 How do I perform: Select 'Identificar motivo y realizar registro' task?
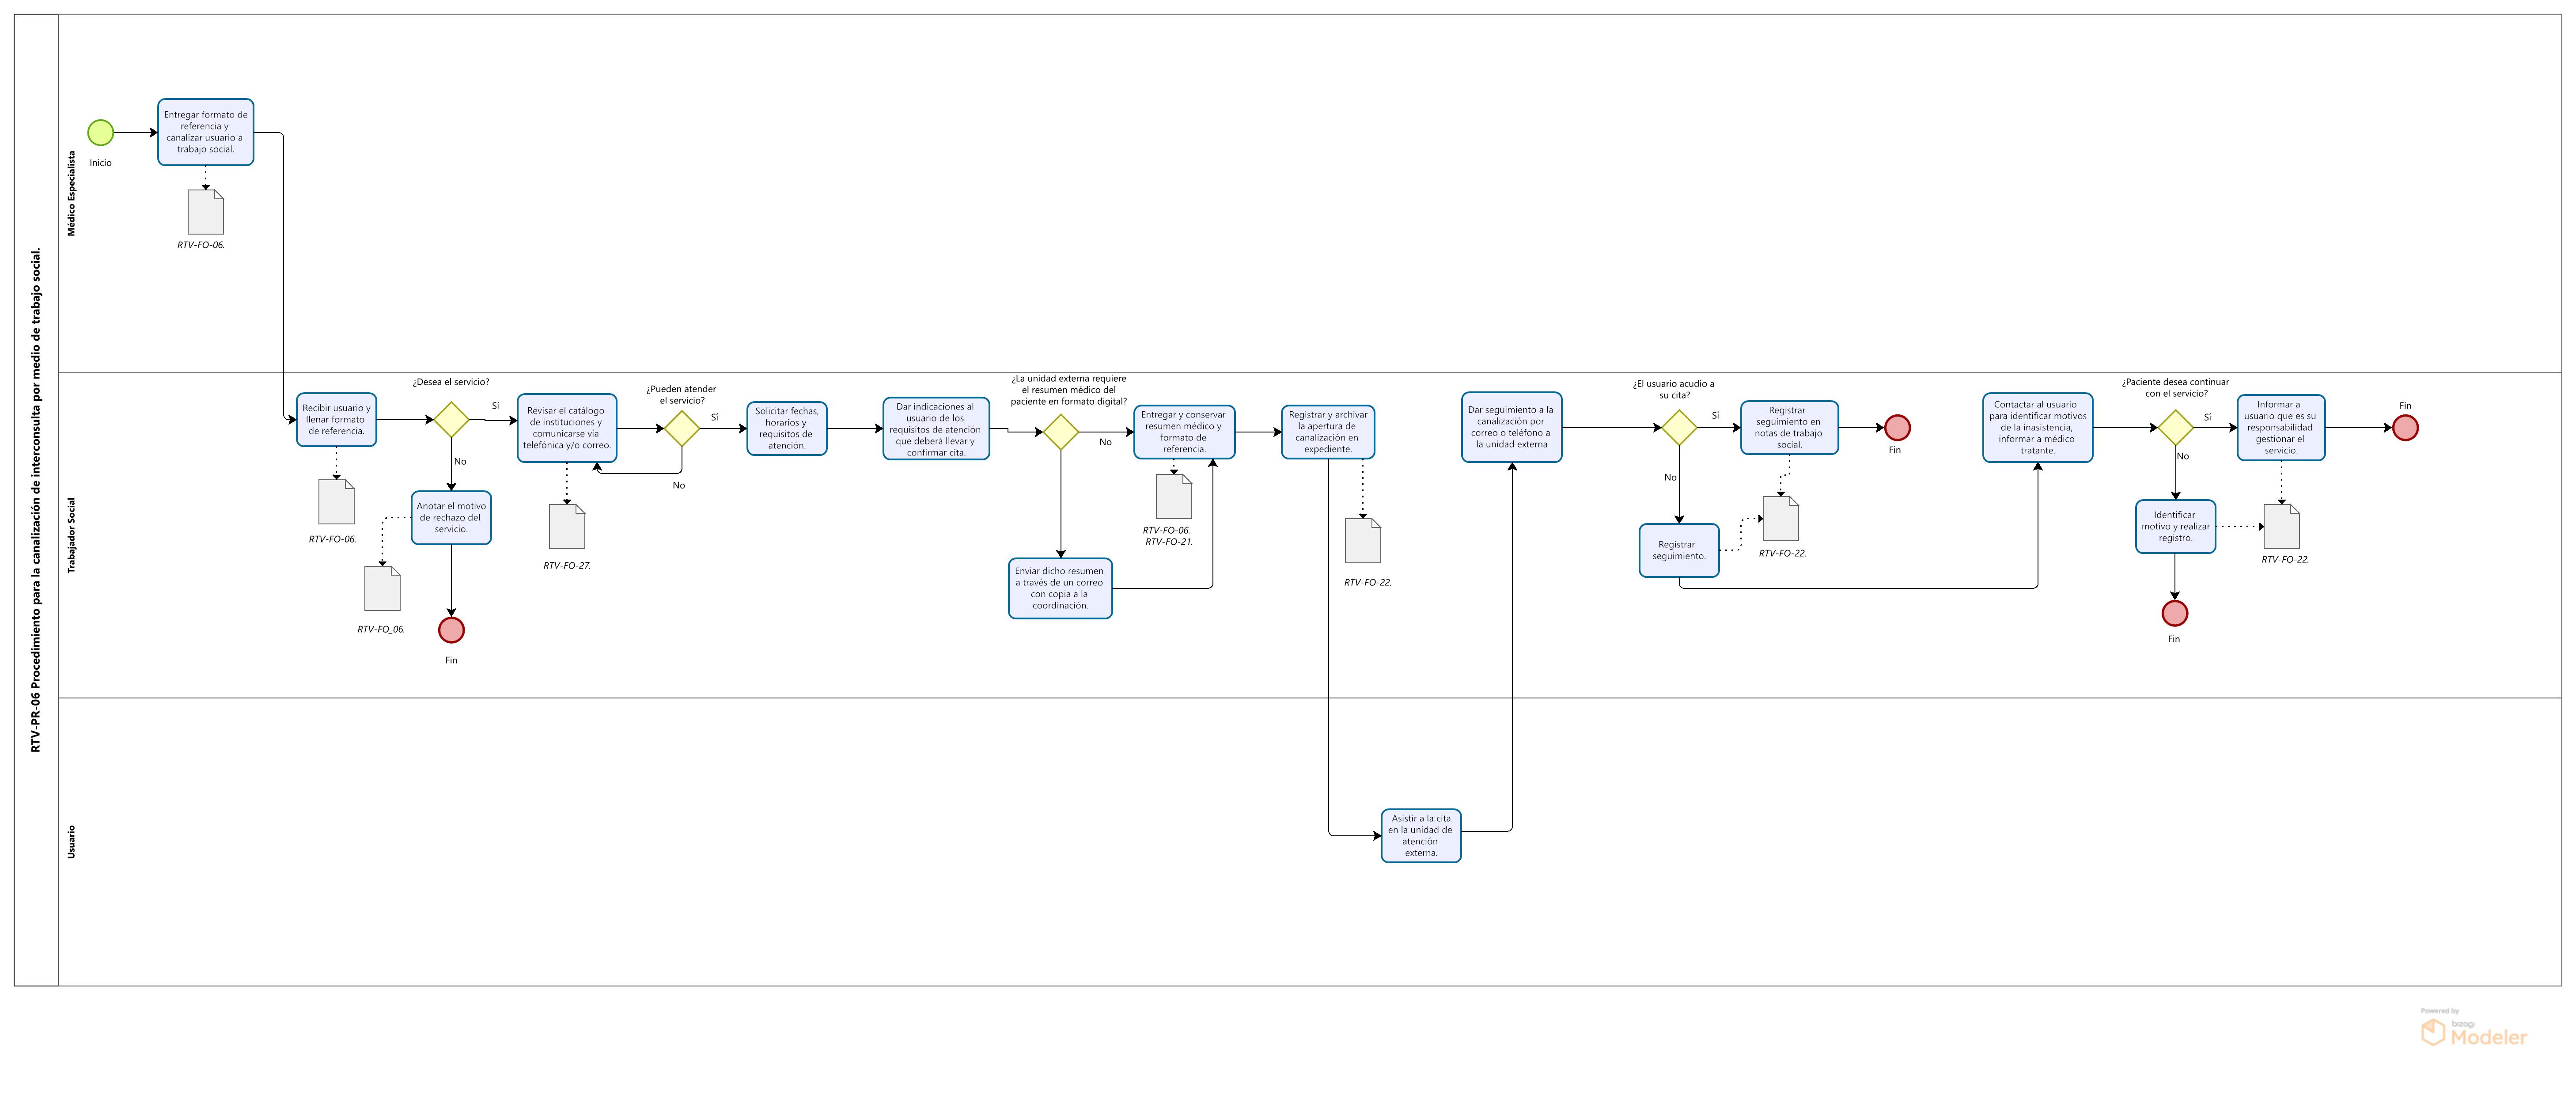coord(2175,526)
